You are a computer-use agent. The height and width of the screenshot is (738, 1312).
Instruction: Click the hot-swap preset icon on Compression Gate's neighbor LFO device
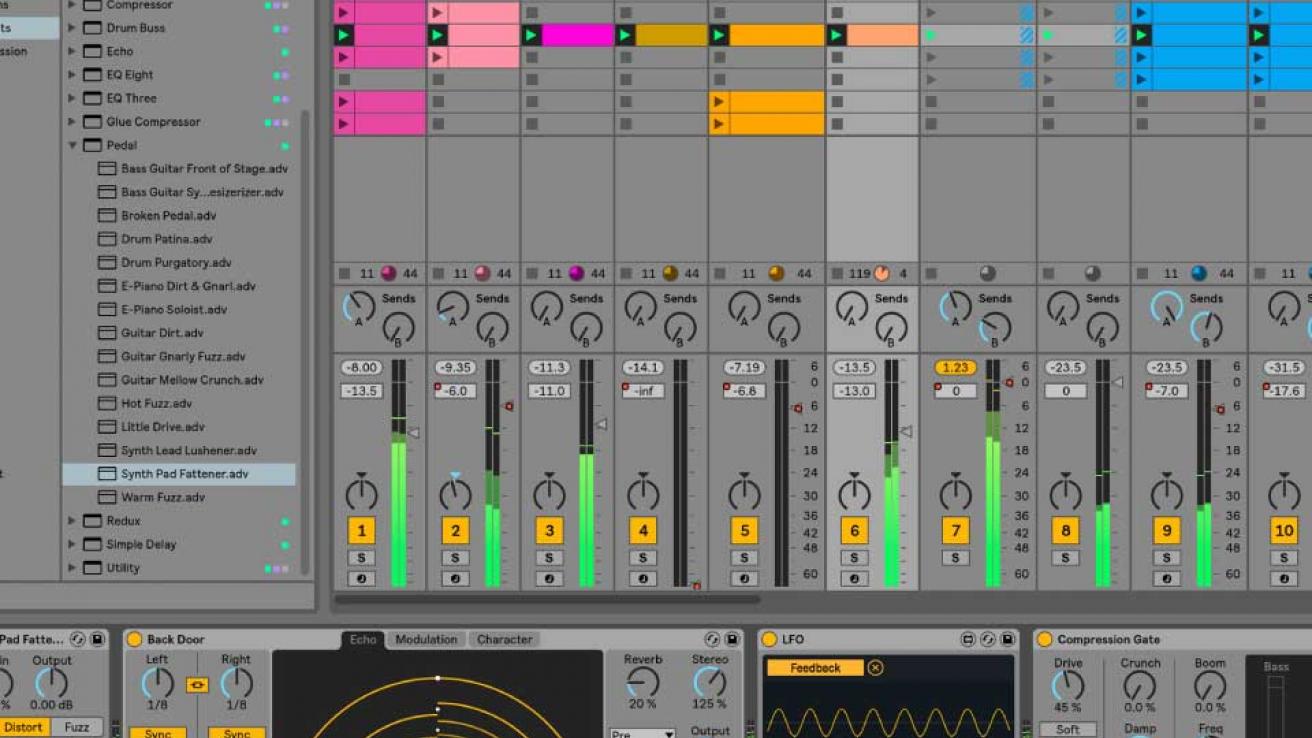point(987,639)
